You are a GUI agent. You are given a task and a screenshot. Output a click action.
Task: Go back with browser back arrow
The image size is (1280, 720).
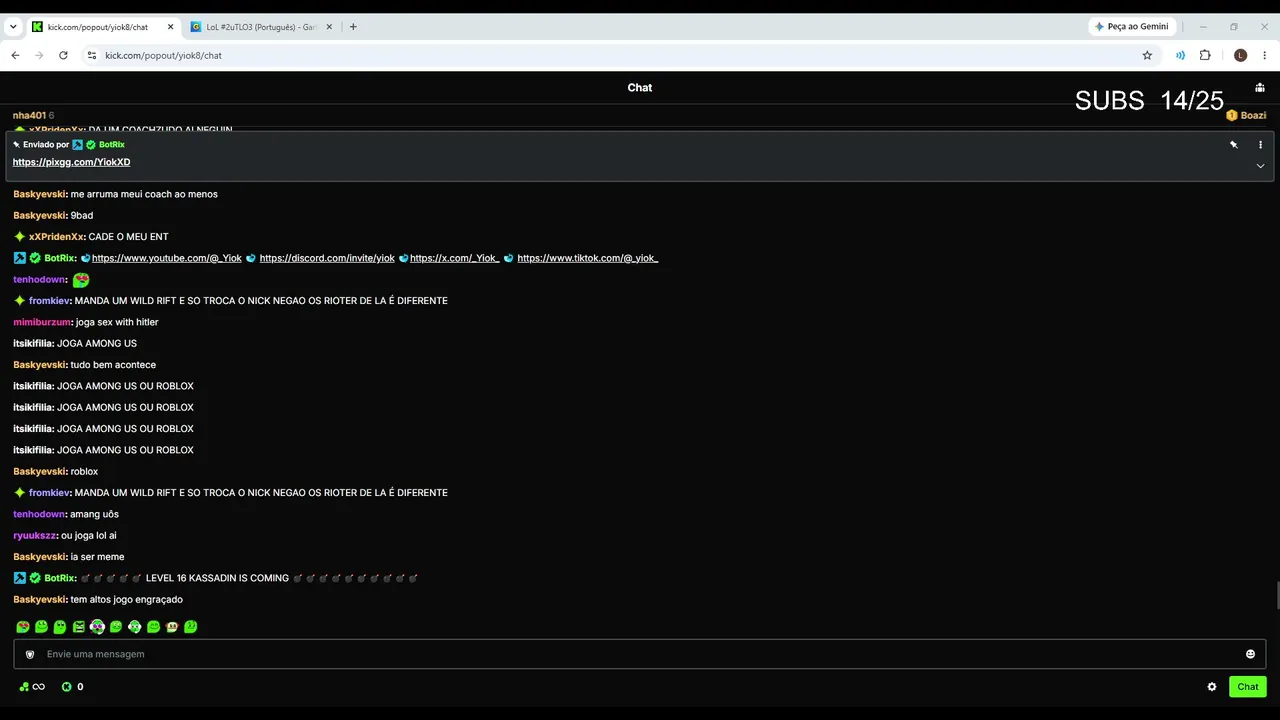coord(15,56)
